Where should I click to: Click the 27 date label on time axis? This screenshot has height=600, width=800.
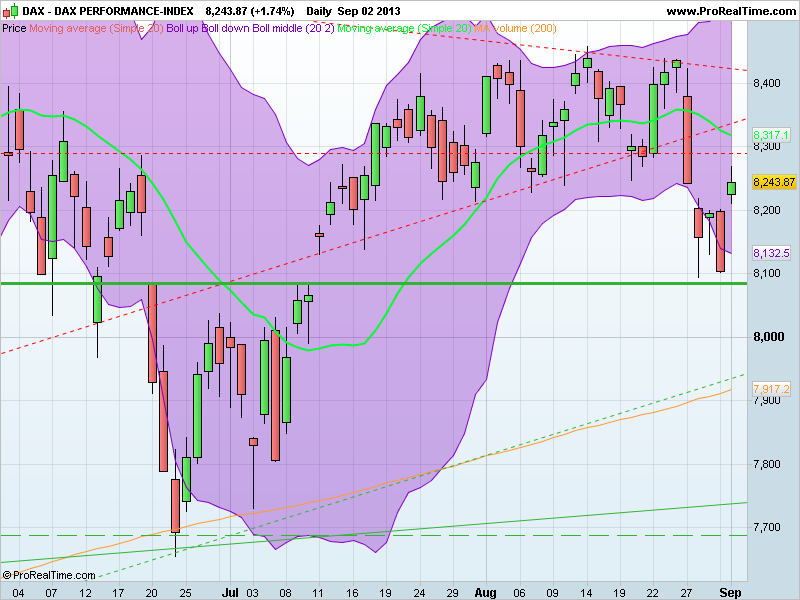(x=686, y=593)
